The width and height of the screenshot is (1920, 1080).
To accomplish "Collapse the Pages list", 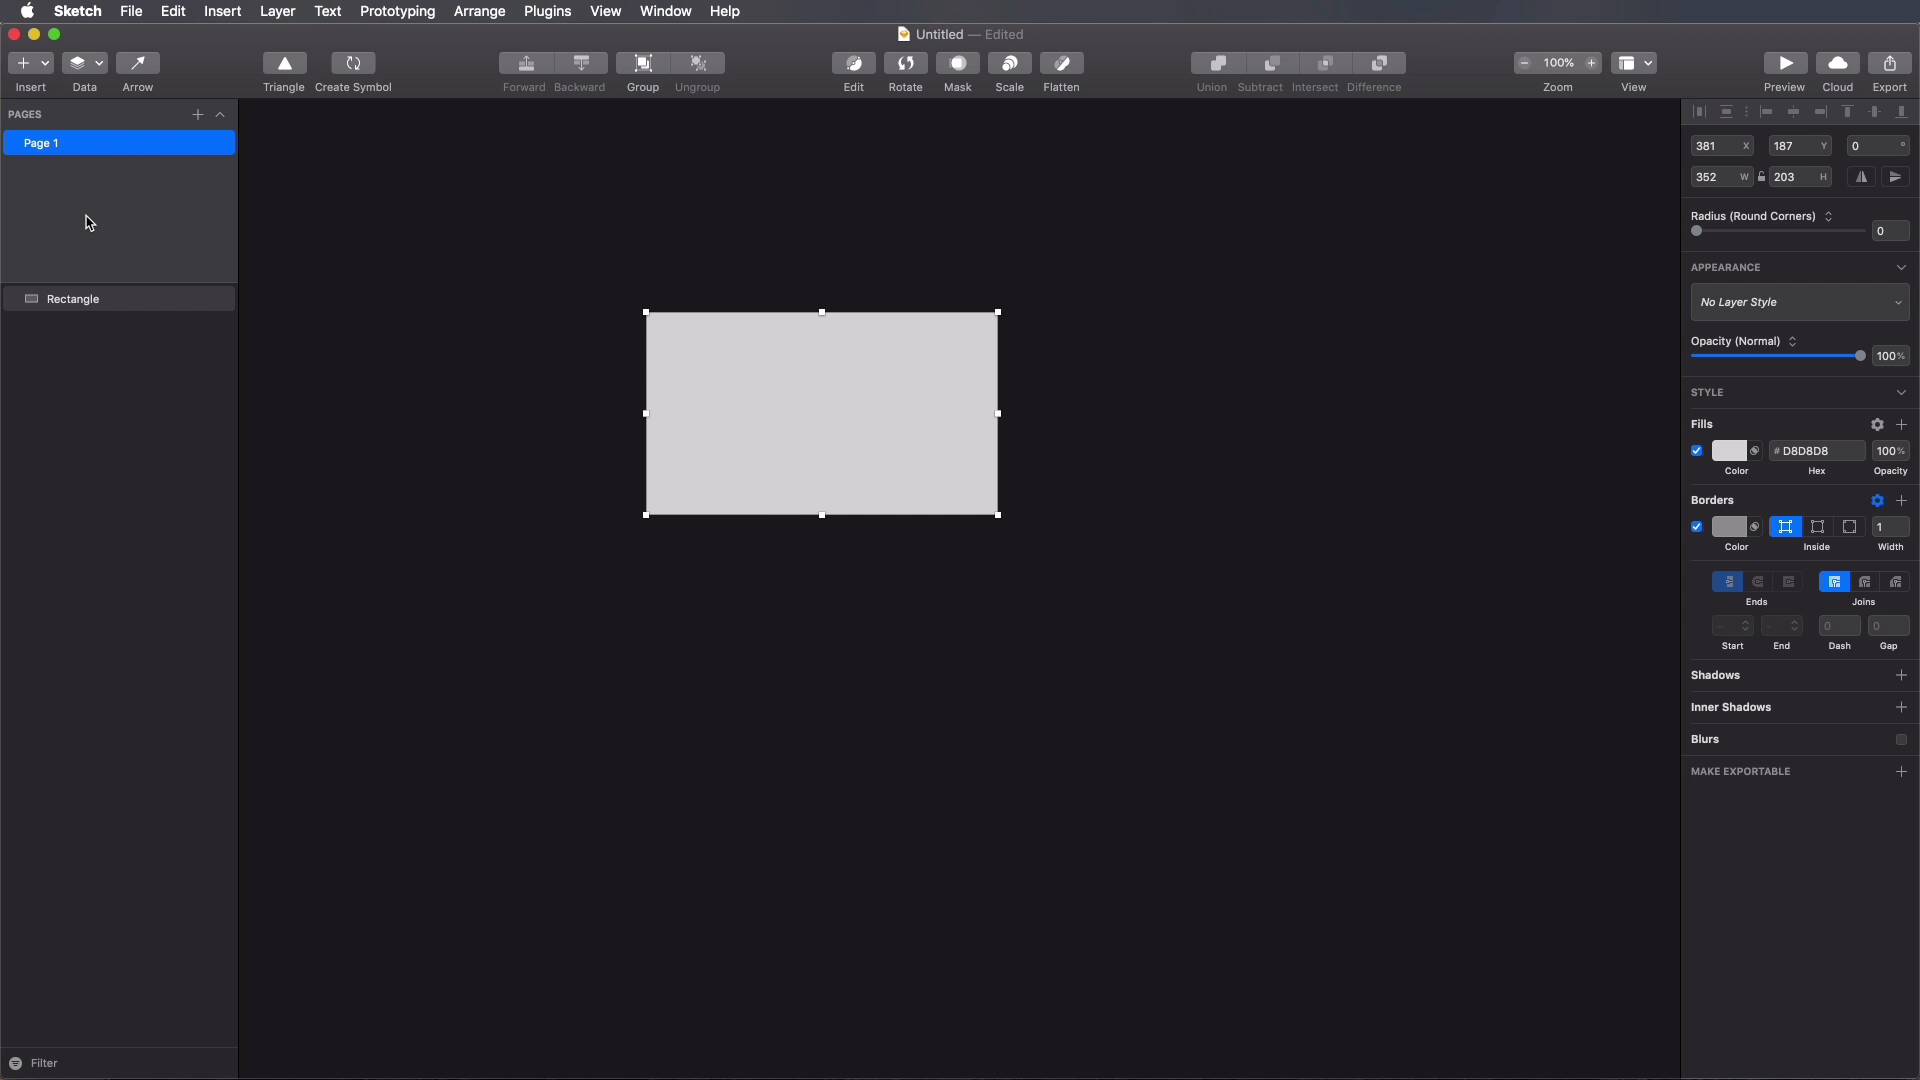I will coord(221,115).
